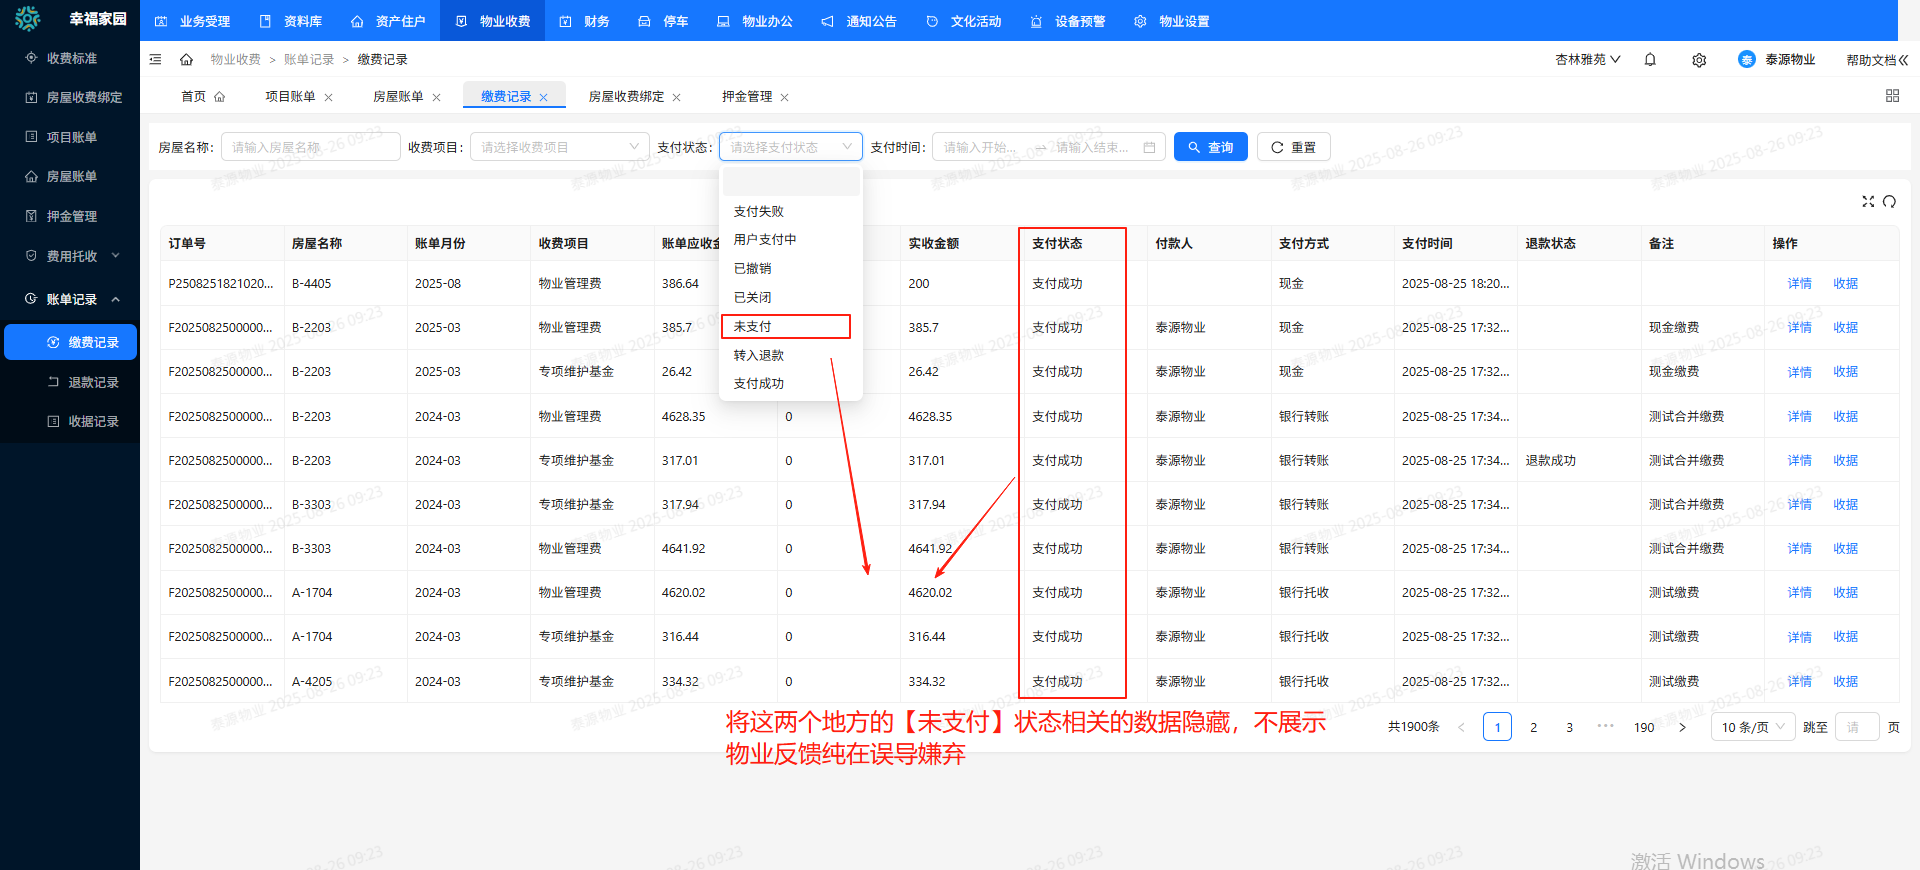Click the 房屋名称 input field
This screenshot has height=870, width=1920.
[x=310, y=148]
